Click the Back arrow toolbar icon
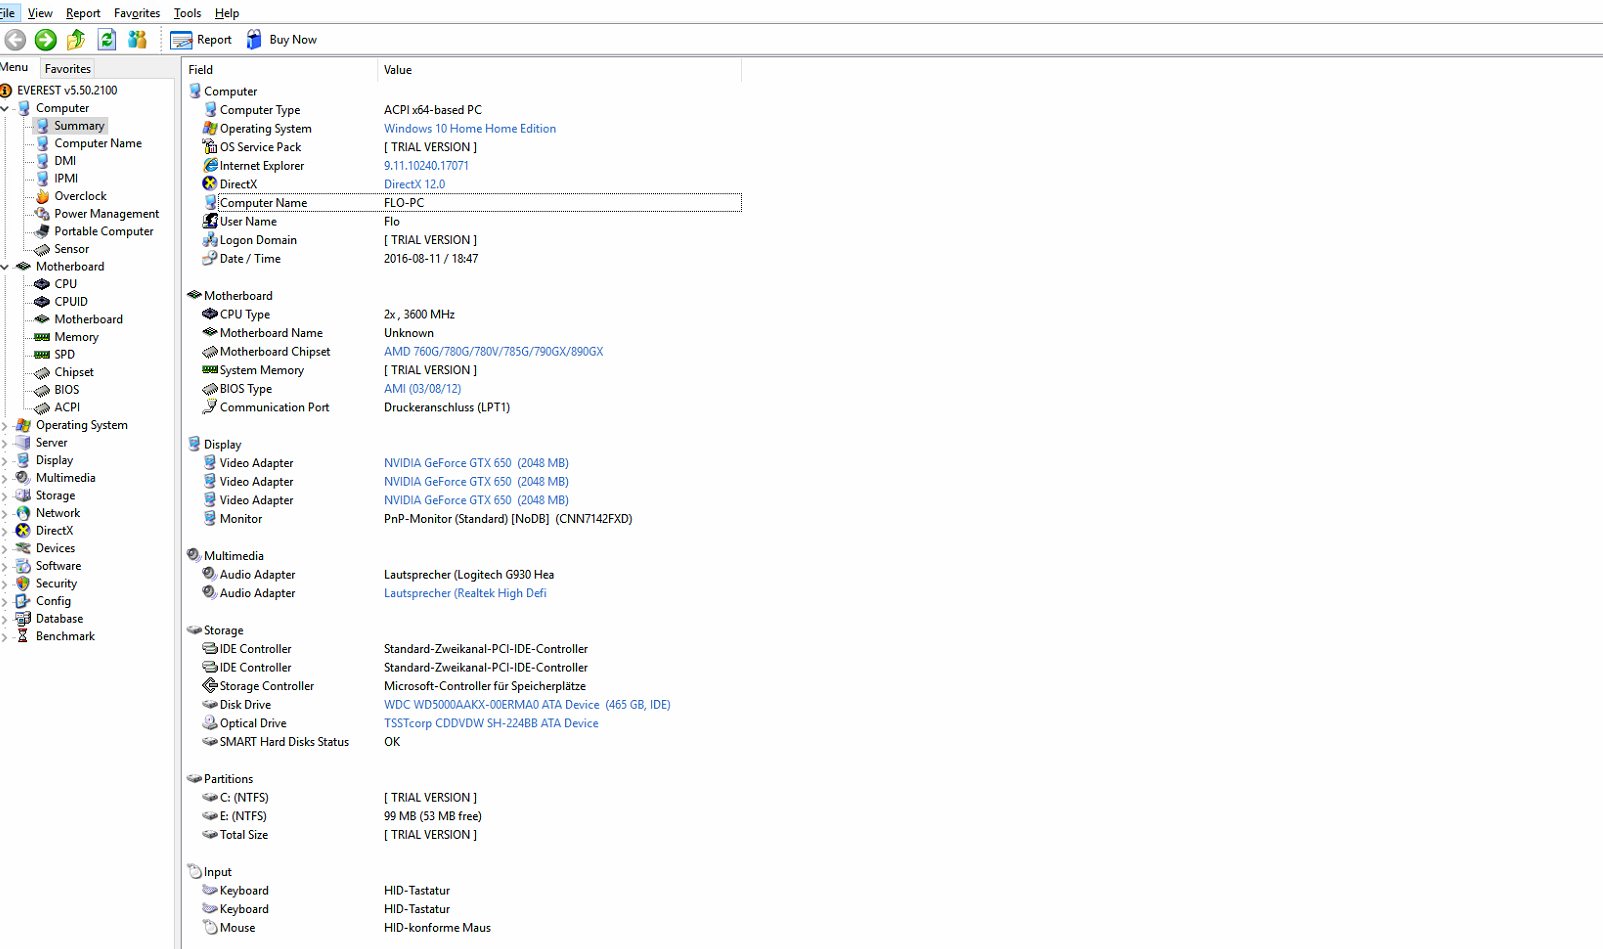Image resolution: width=1603 pixels, height=949 pixels. point(15,40)
